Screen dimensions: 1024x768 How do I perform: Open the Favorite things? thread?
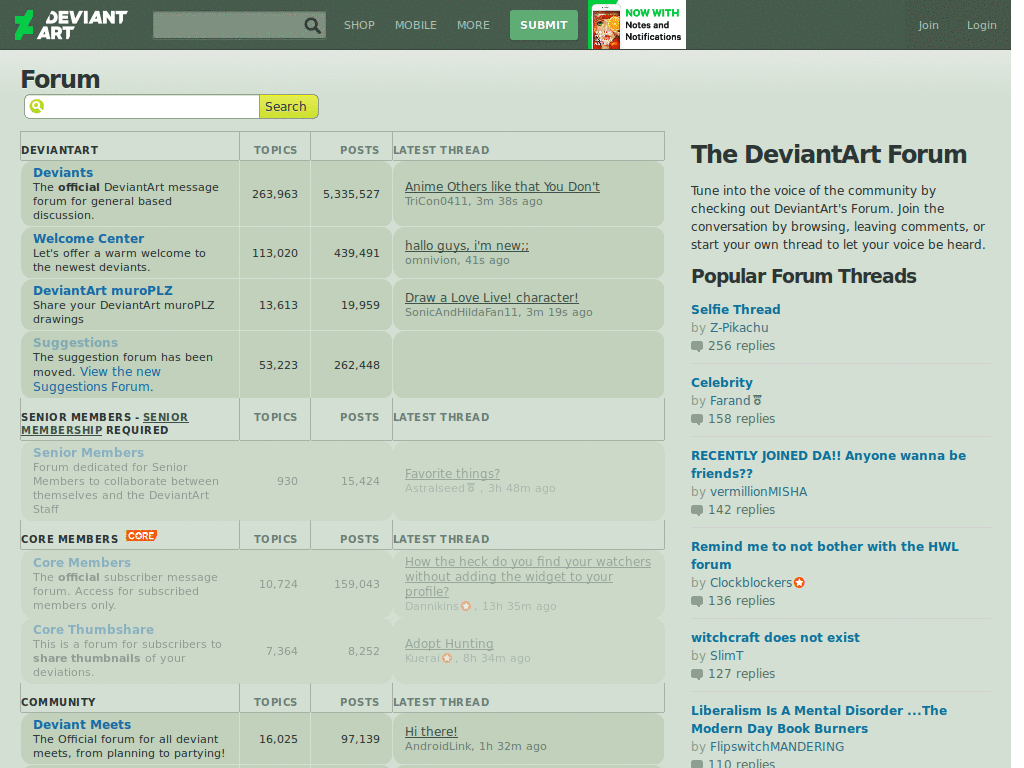pyautogui.click(x=453, y=473)
